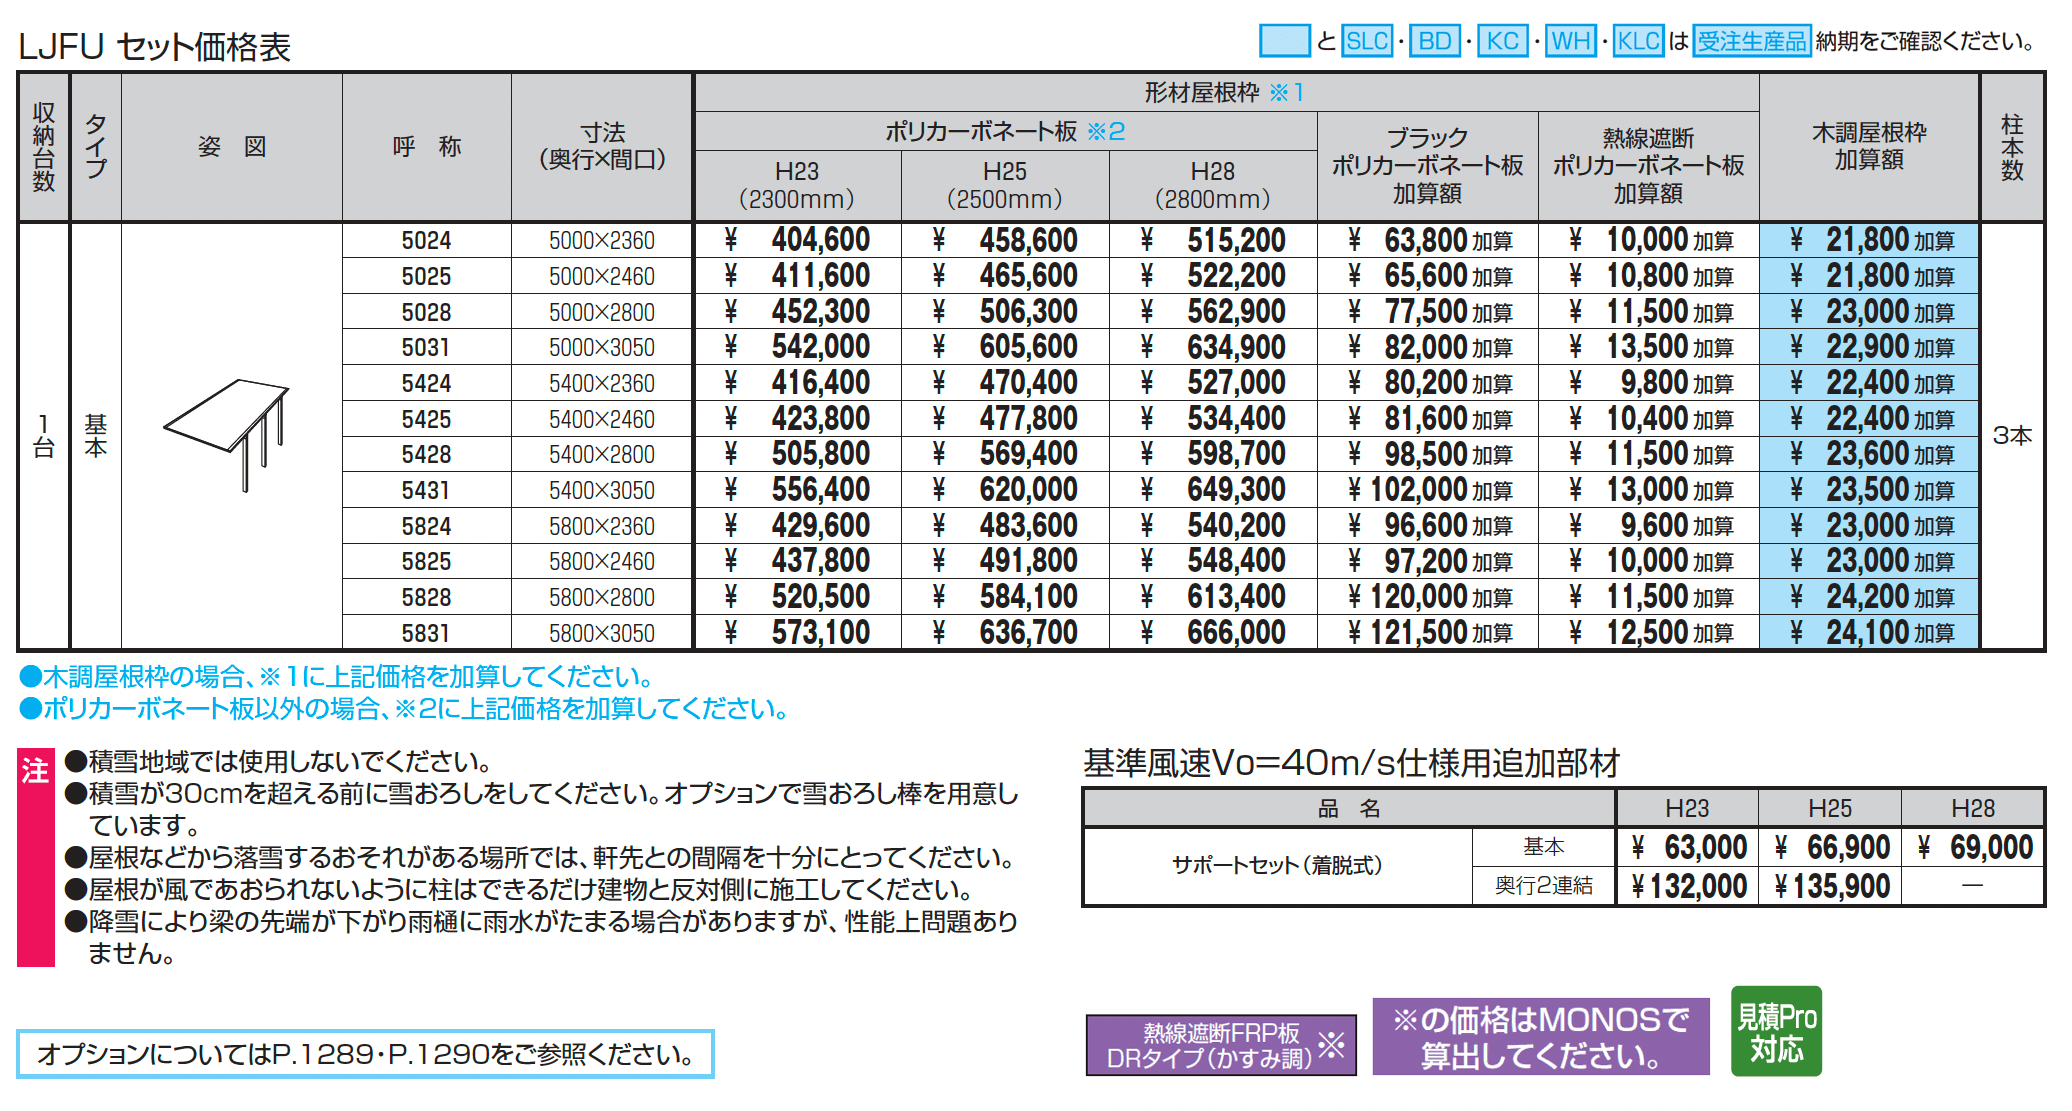
Task: Click the 木調屋根枠 加算額 header
Action: click(1869, 146)
